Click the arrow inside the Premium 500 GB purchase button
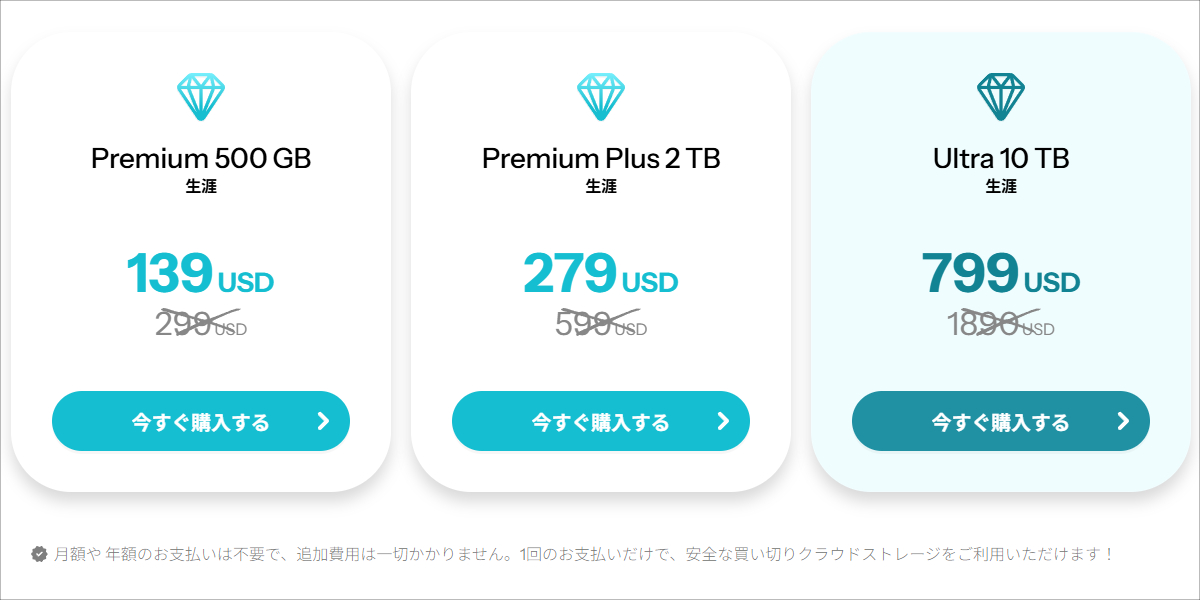This screenshot has height=600, width=1200. click(x=322, y=421)
